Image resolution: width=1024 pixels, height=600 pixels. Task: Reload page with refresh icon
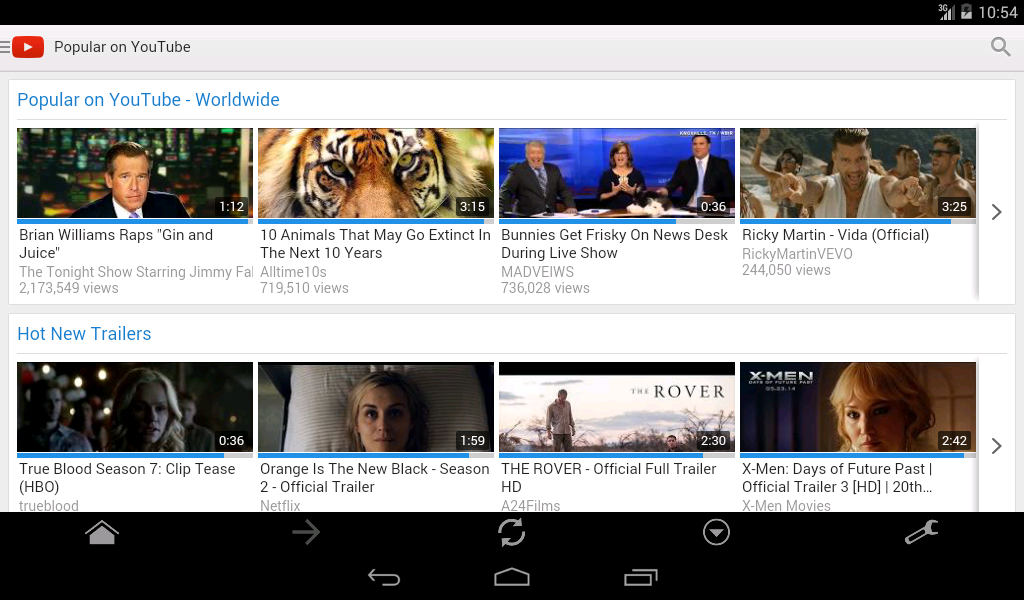coord(511,533)
